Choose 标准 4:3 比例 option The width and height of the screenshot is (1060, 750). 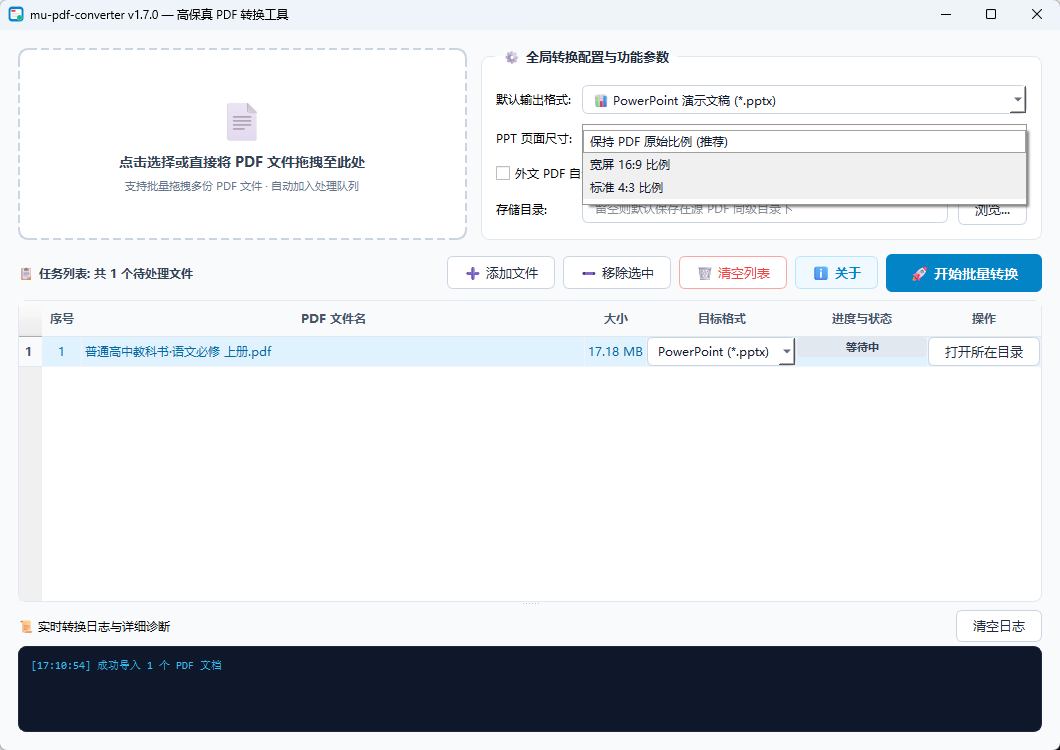tap(804, 187)
